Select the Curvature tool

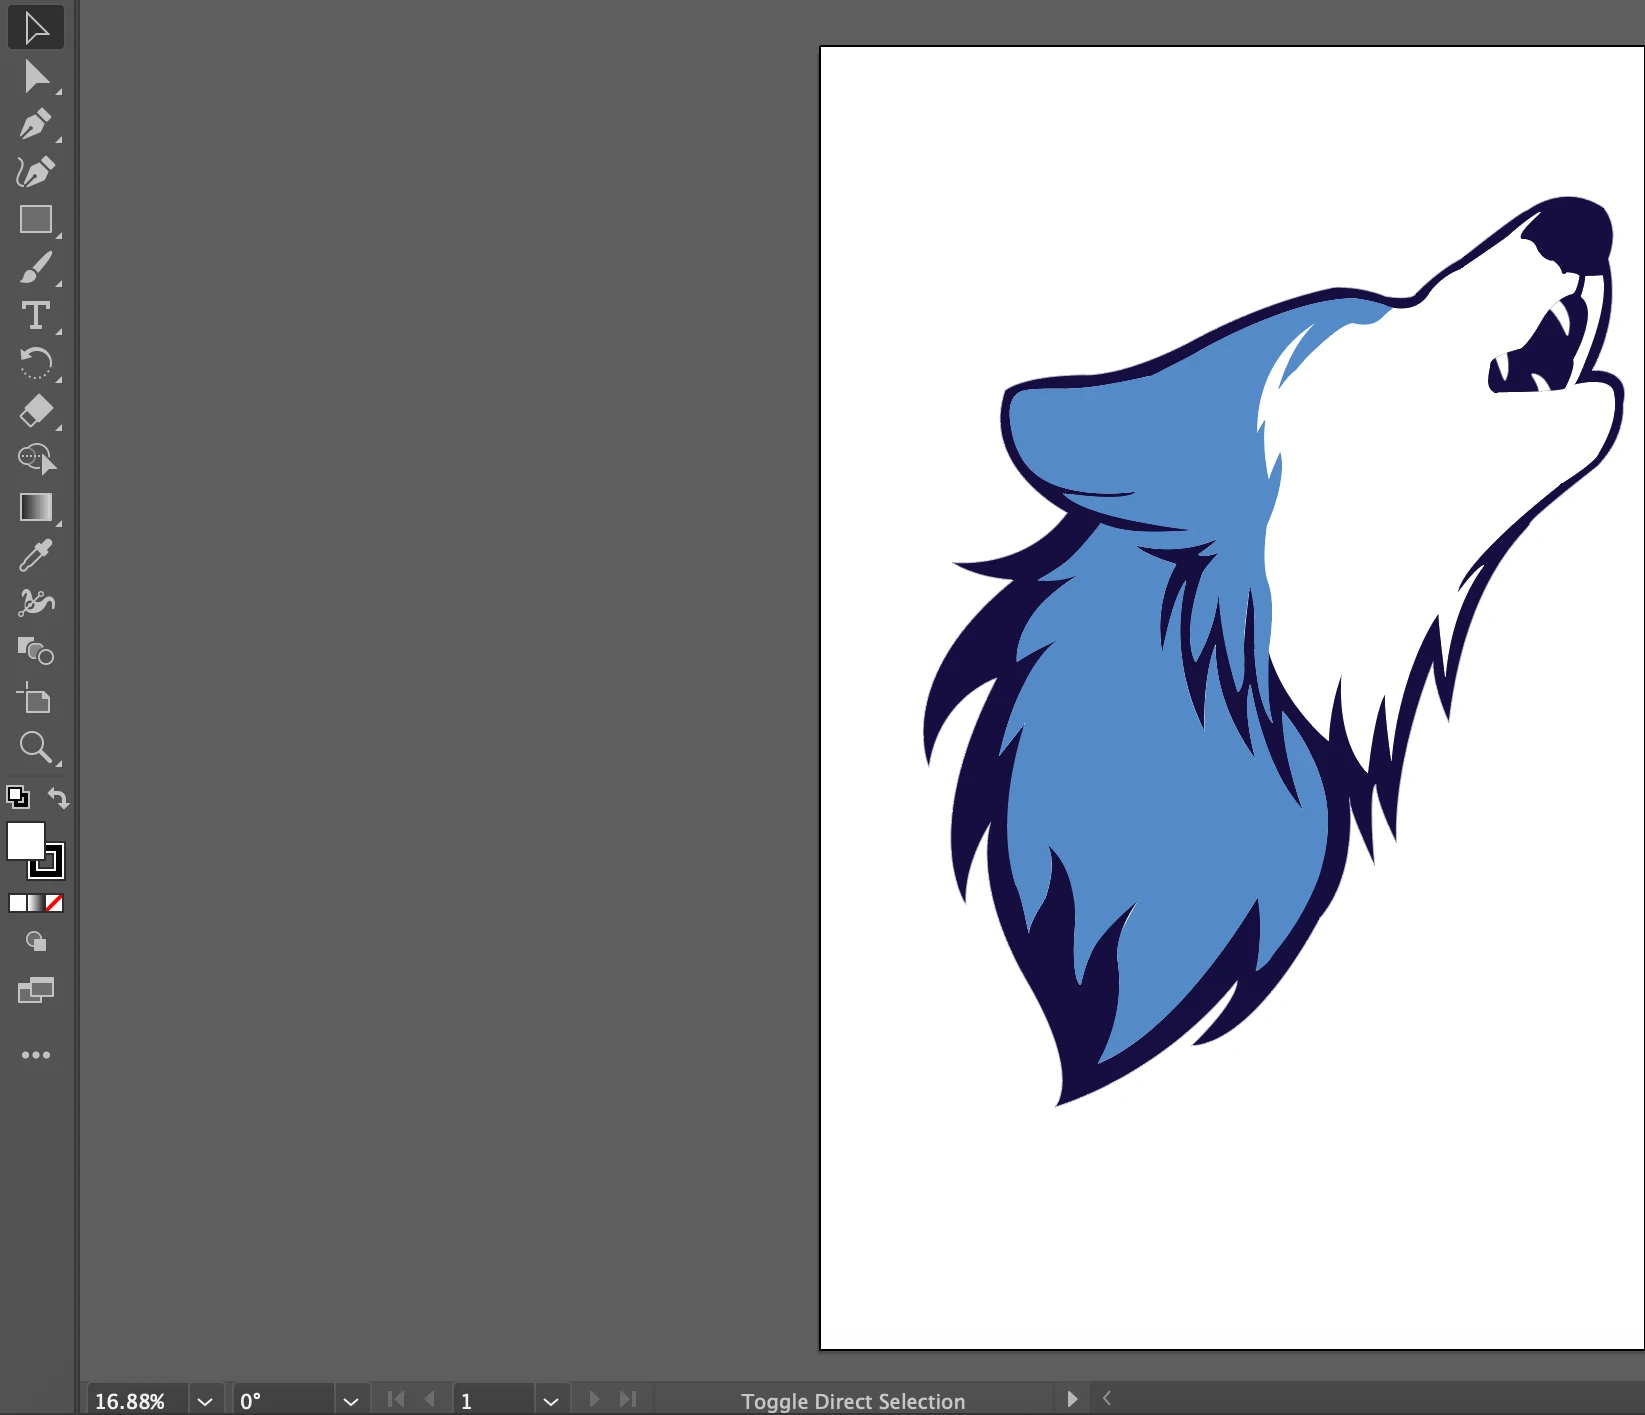point(36,172)
